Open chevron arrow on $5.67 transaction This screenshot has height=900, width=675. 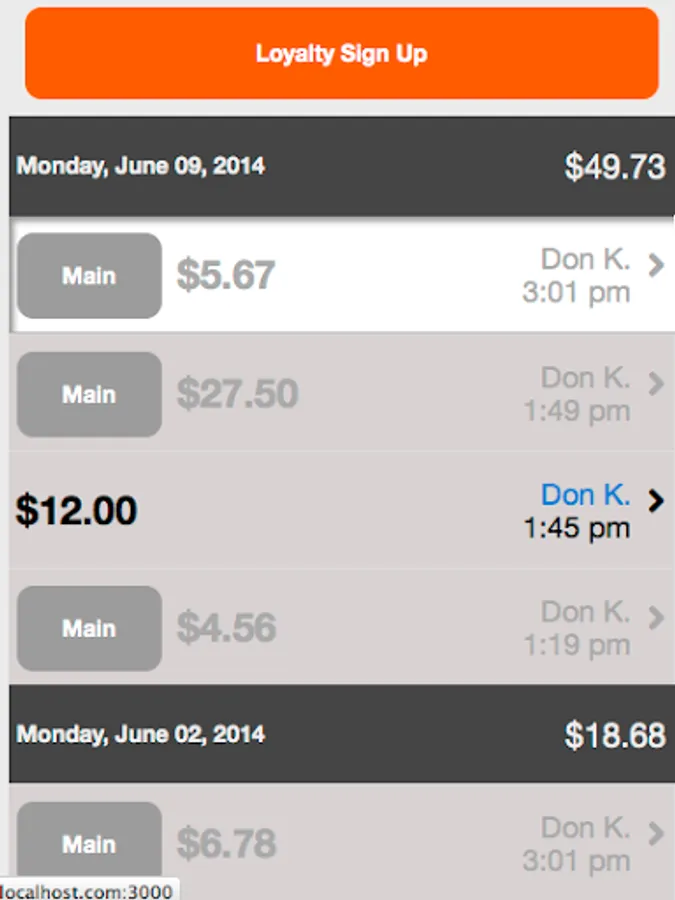pos(656,266)
